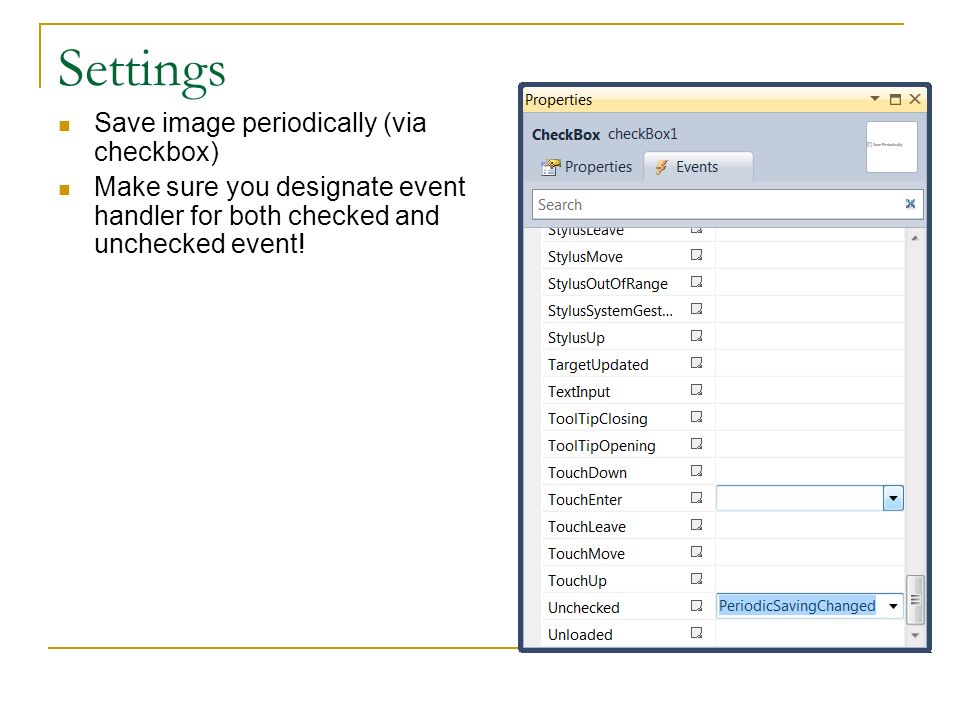Screen dimensions: 960x720
Task: Open the Properties window options dropdown arrow
Action: (x=875, y=99)
